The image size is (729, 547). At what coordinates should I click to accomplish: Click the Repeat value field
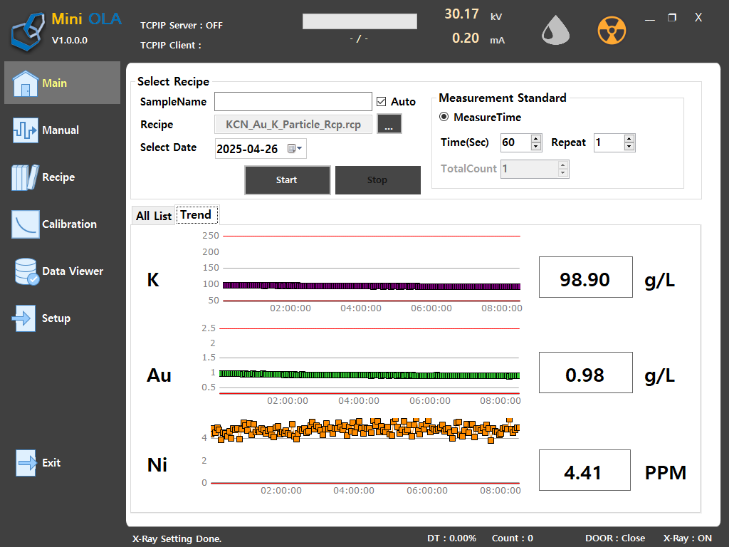pos(609,142)
